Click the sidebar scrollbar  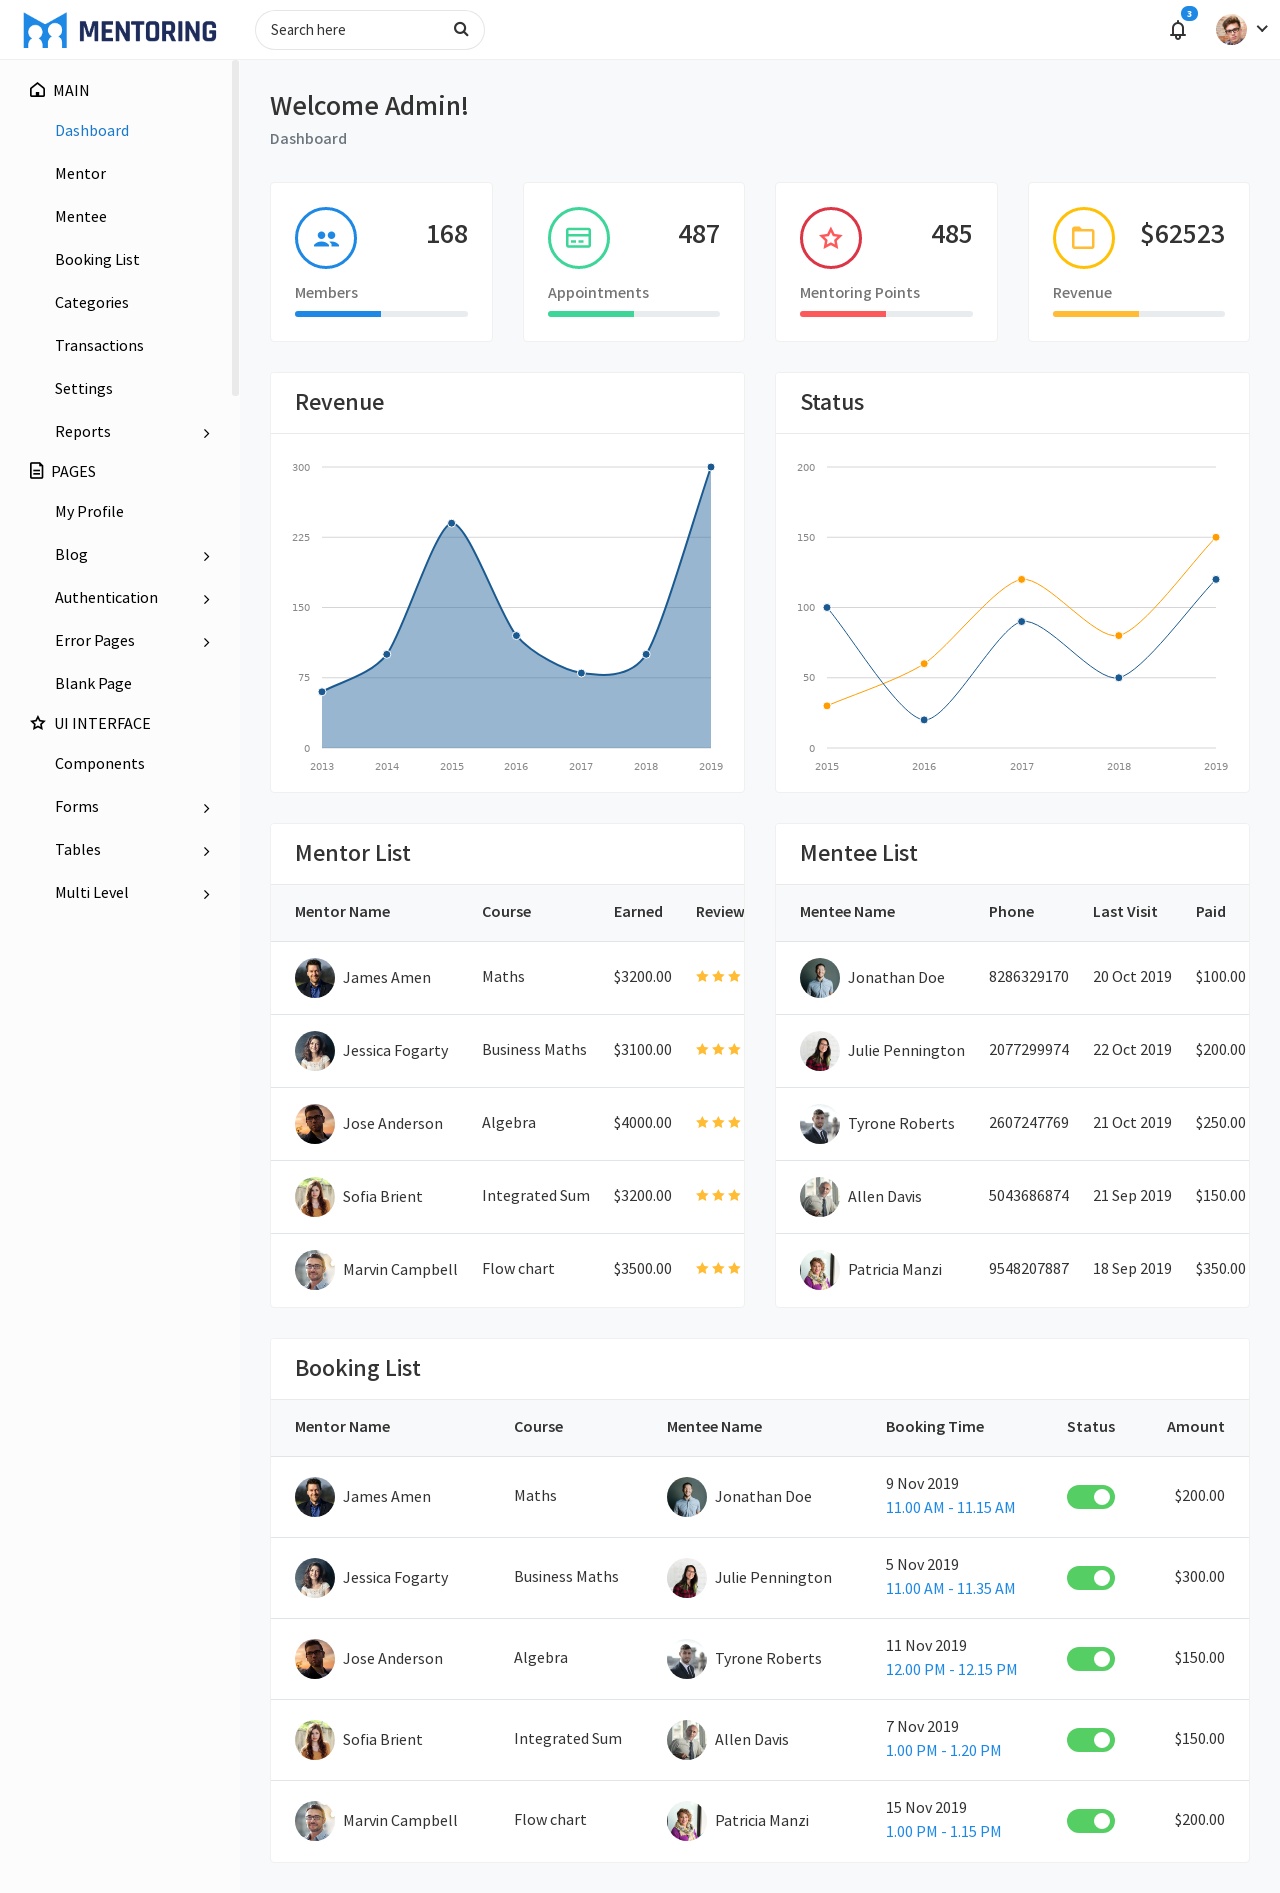(235, 228)
